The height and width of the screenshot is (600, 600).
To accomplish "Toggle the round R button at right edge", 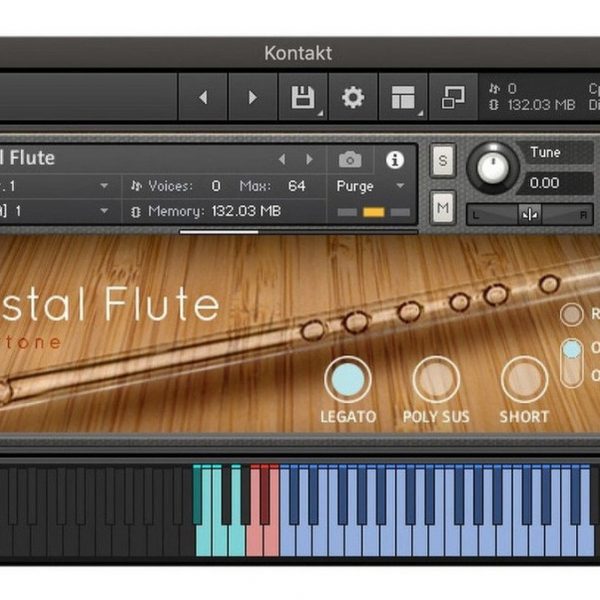I will 571,314.
